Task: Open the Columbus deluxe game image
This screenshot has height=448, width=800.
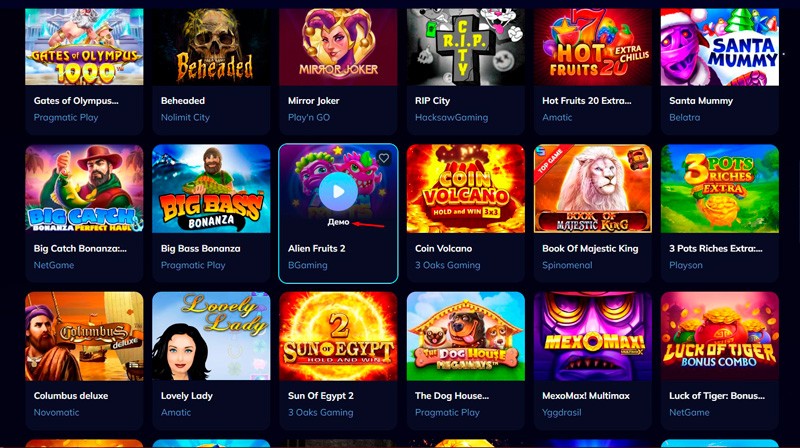Action: pyautogui.click(x=84, y=336)
